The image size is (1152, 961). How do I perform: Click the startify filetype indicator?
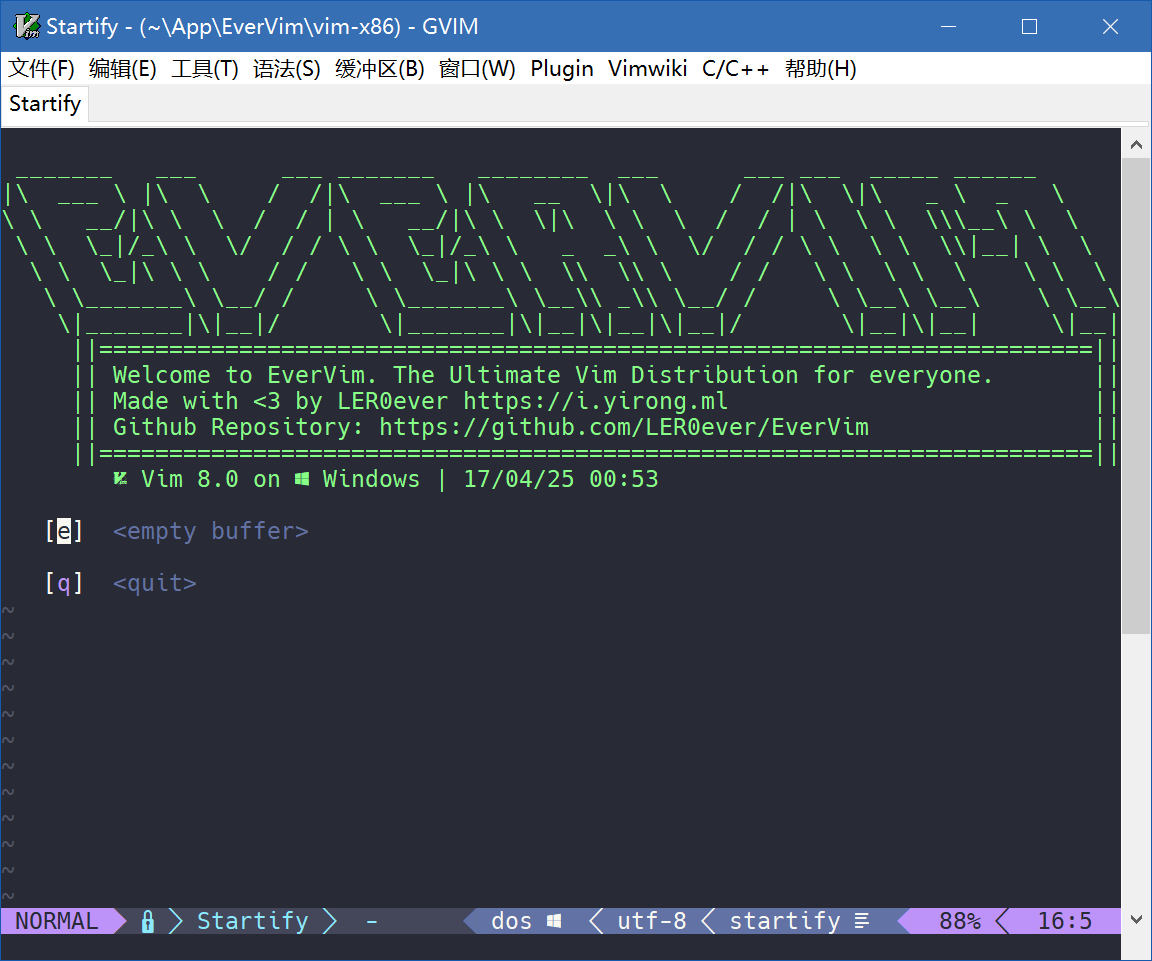(785, 921)
